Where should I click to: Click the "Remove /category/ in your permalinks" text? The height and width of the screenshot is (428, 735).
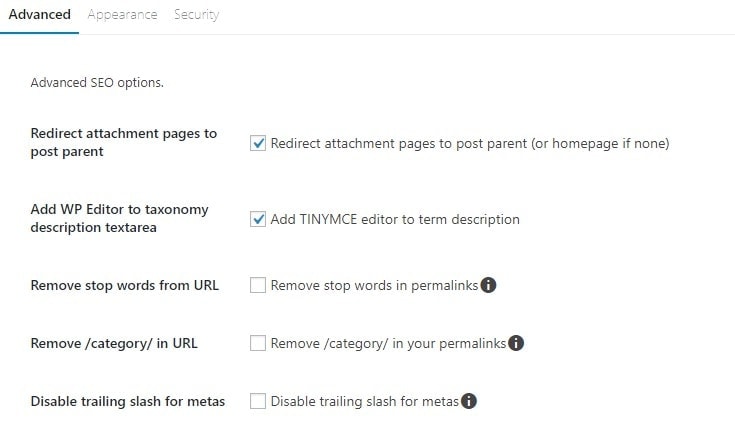tap(388, 343)
